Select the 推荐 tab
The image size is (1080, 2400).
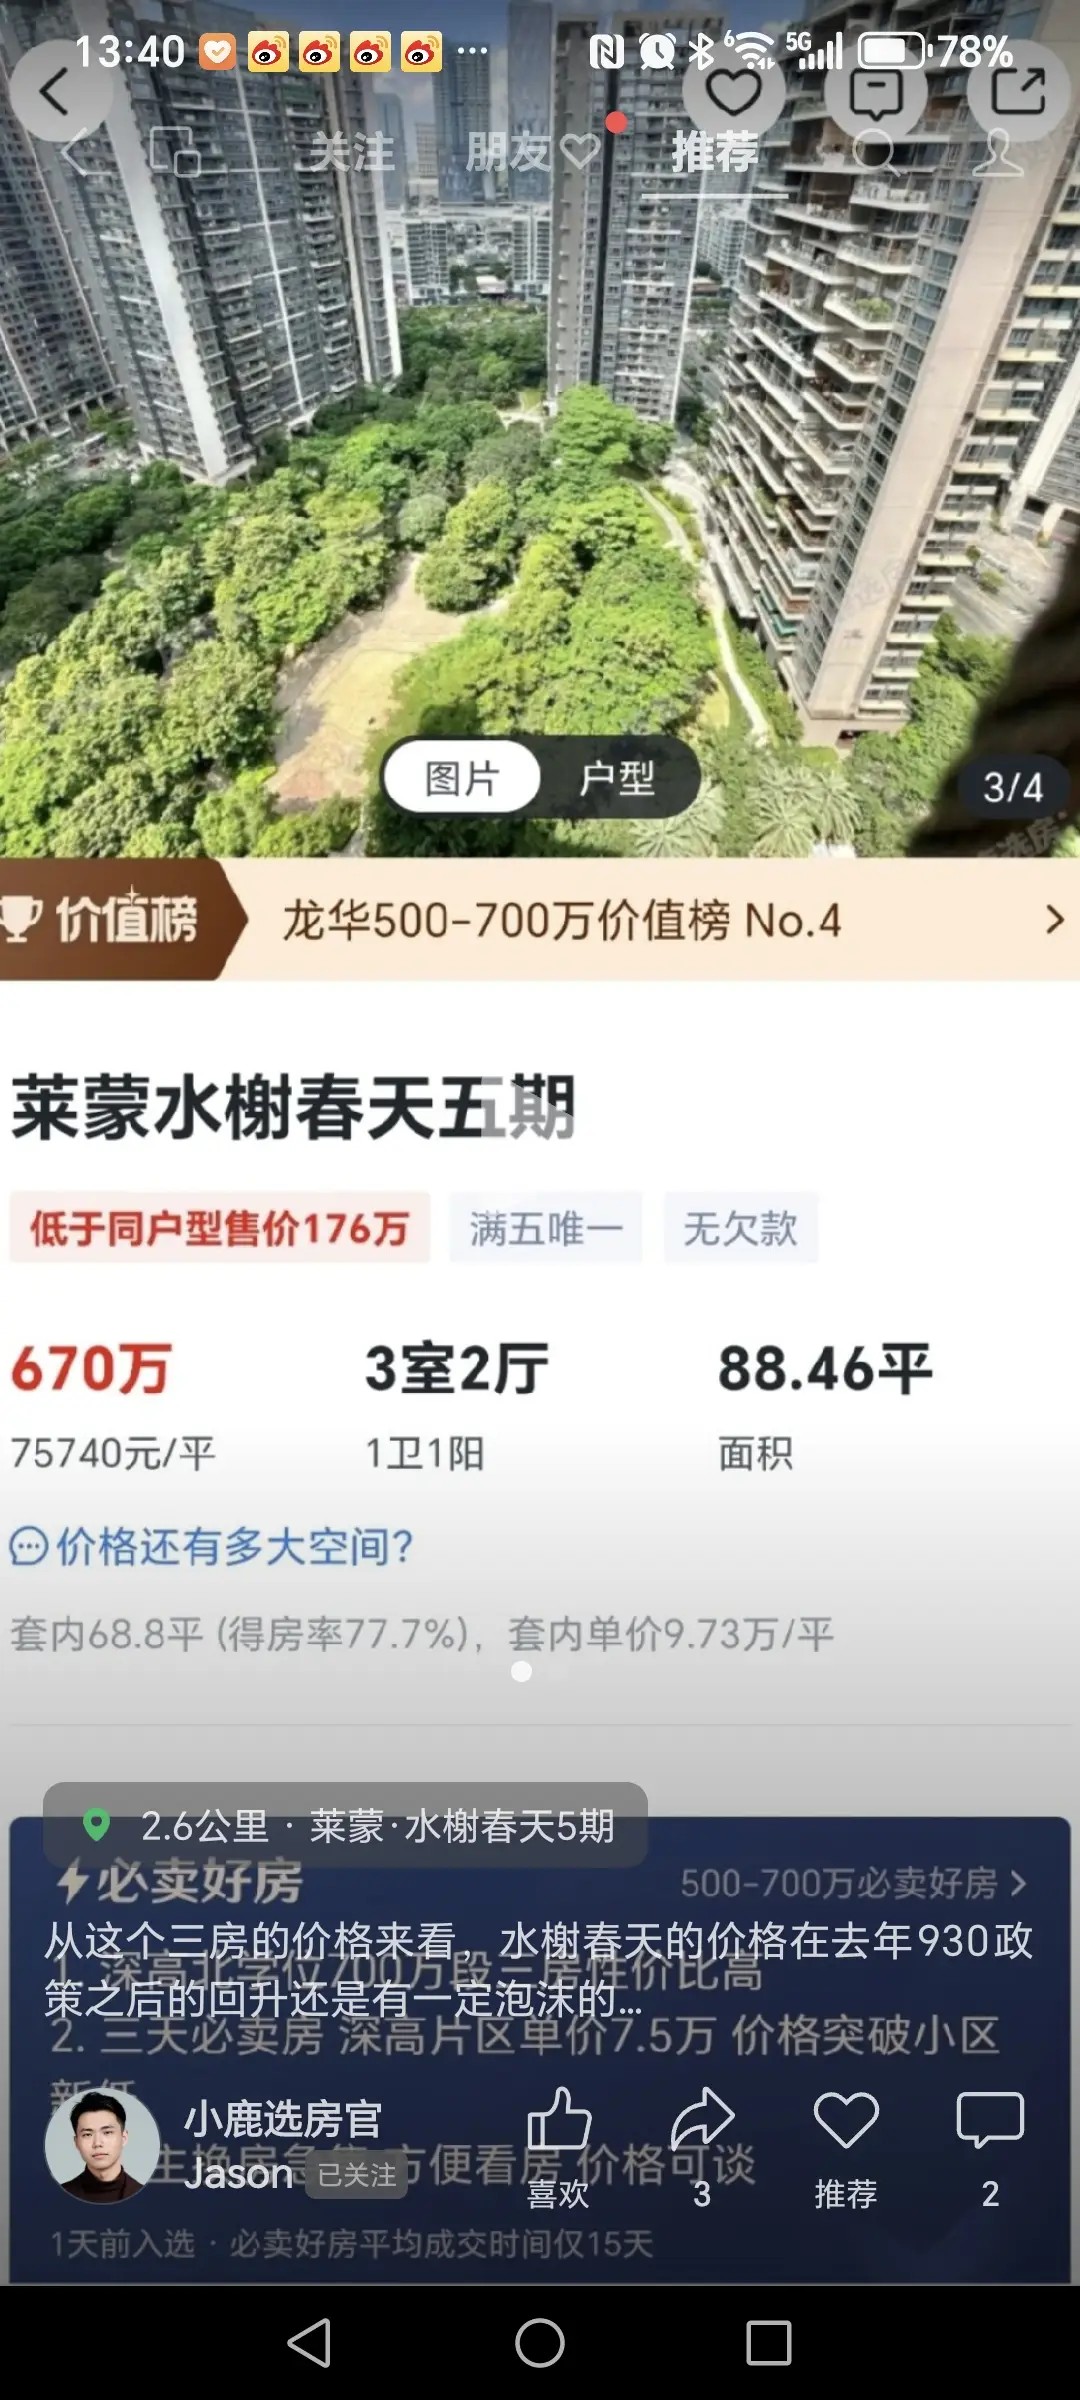click(715, 153)
